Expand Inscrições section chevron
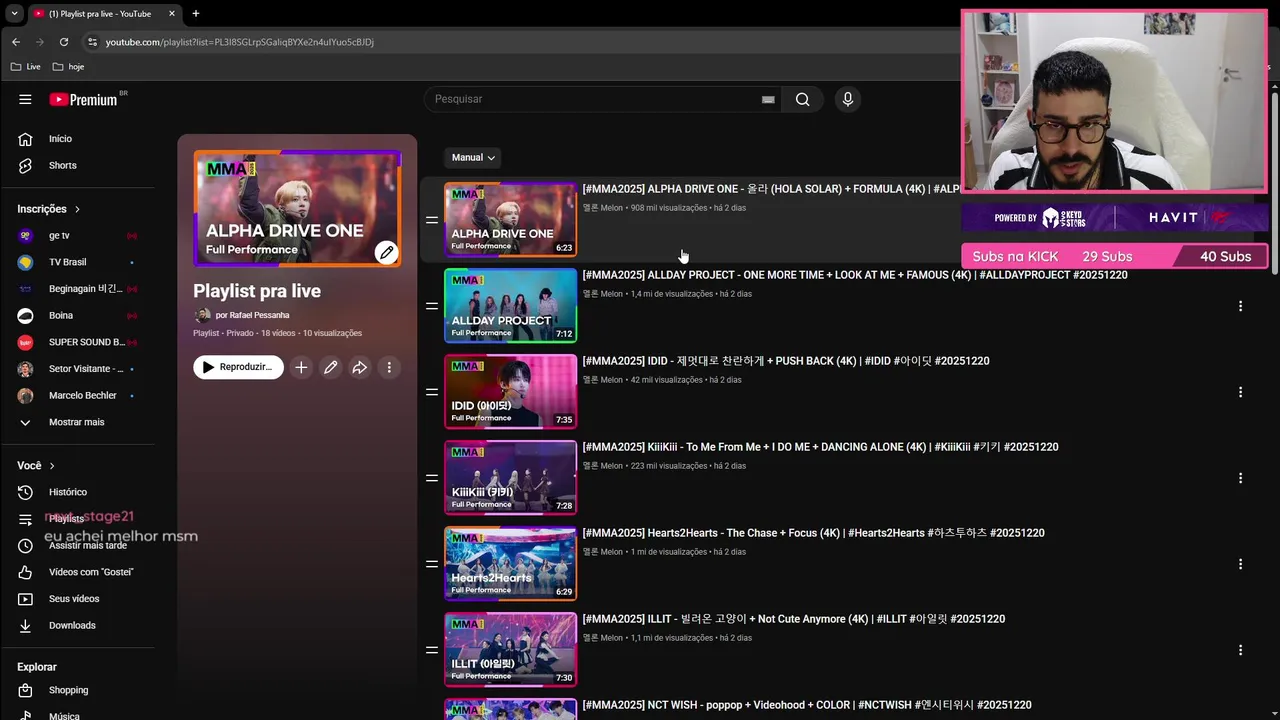Viewport: 1280px width, 720px height. [77, 209]
